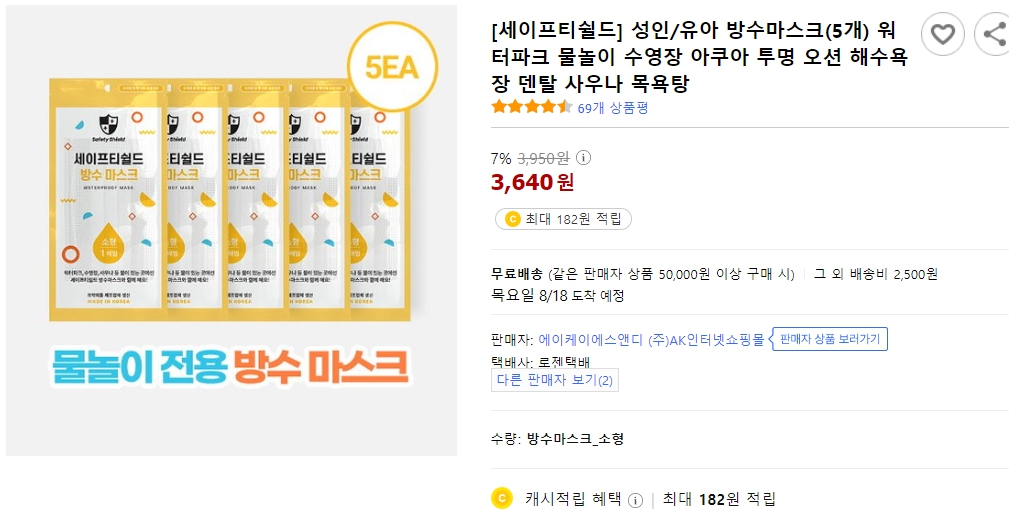Click coin icon in 최대 182원 적립 badge
The image size is (1009, 518).
513,219
